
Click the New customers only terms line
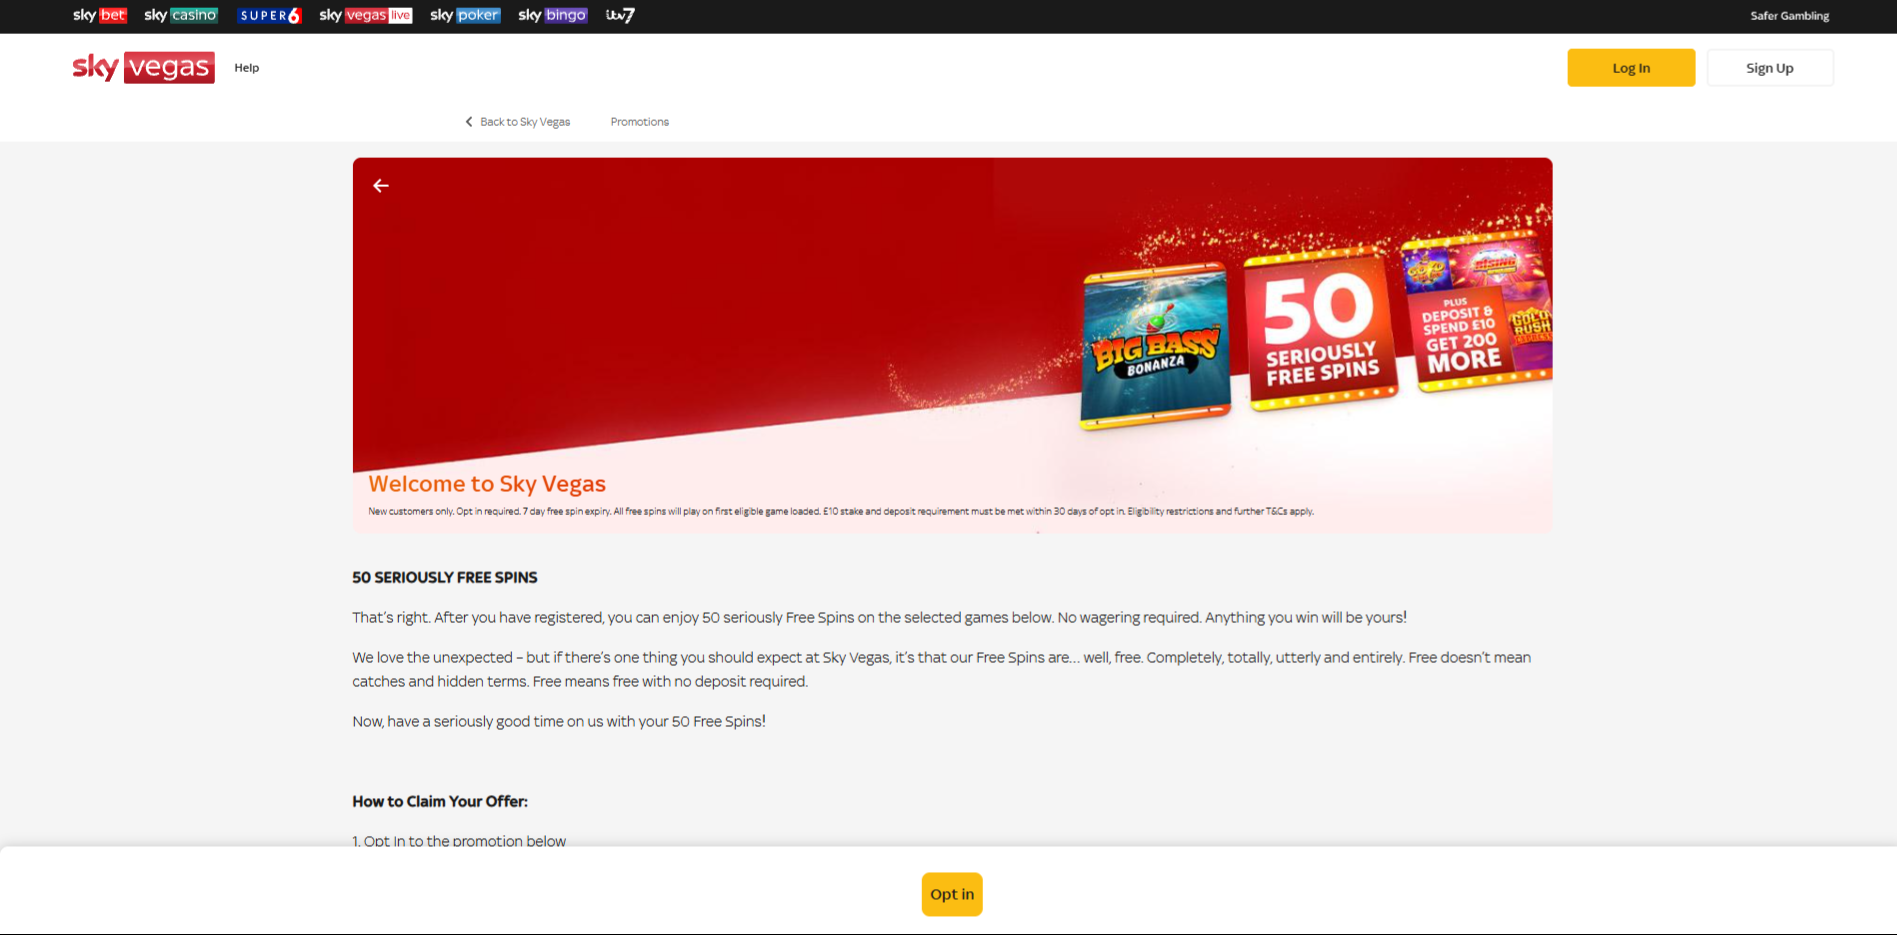841,511
